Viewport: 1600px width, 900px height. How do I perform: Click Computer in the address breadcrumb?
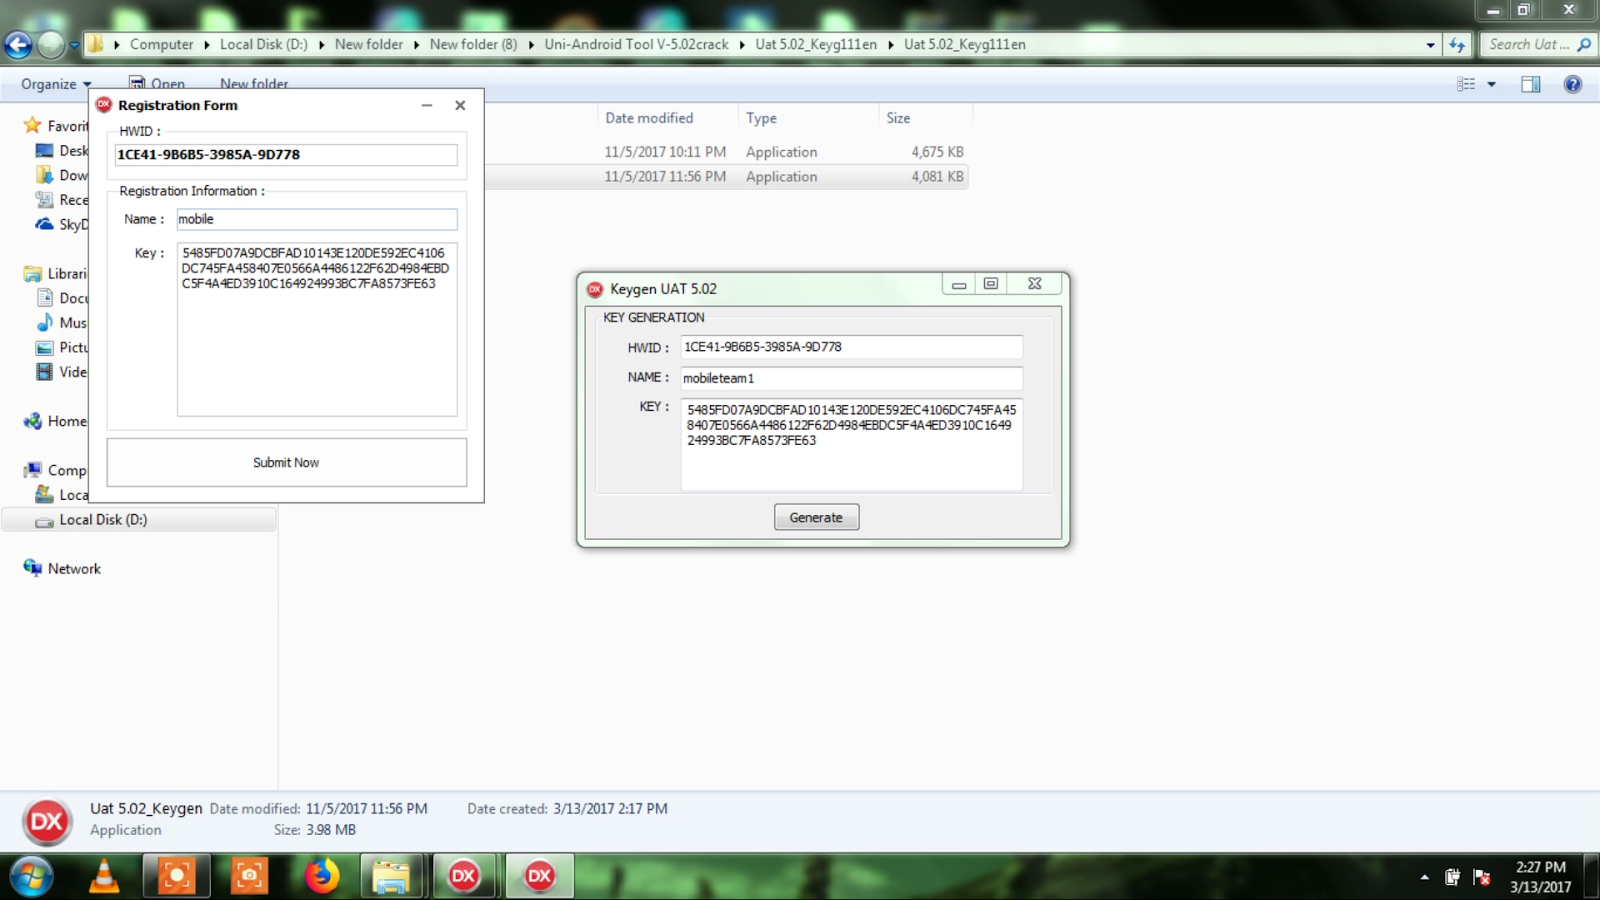coord(161,44)
